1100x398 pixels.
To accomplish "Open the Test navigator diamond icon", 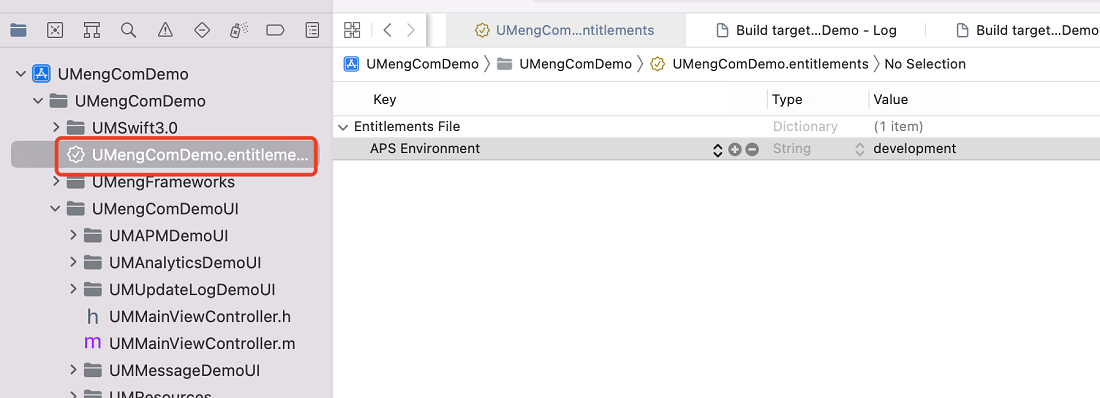I will tap(202, 29).
